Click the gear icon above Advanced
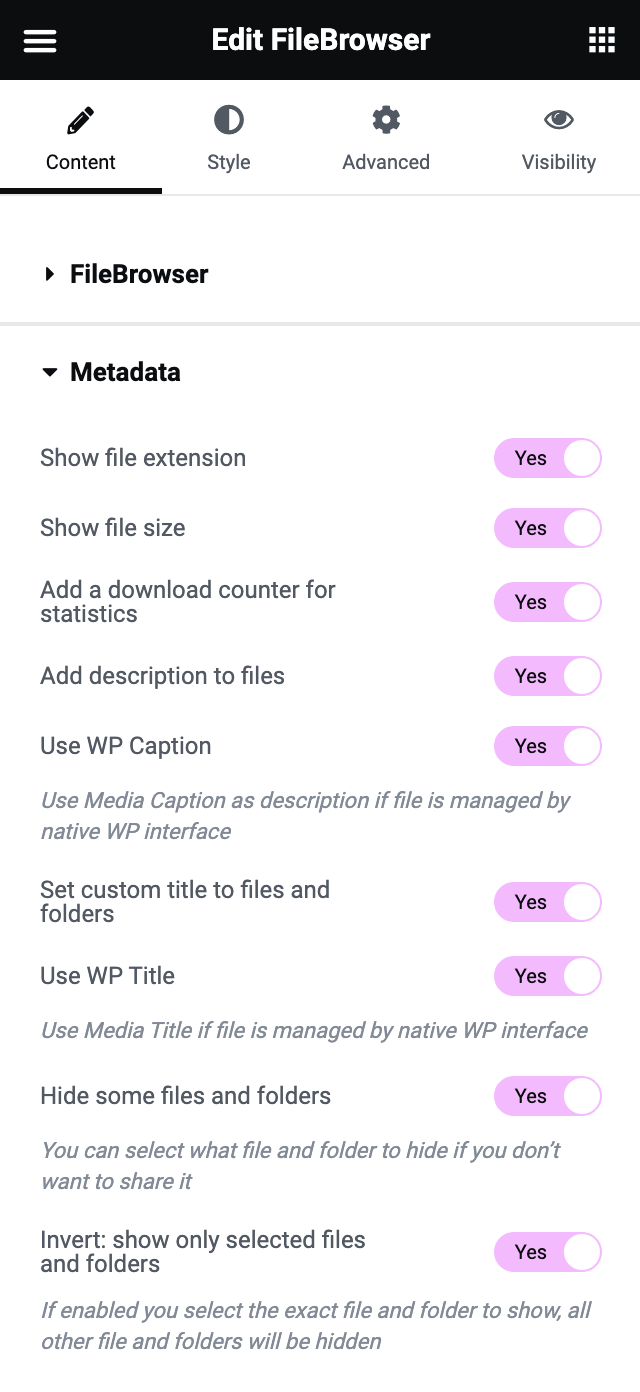The image size is (640, 1392). point(386,117)
